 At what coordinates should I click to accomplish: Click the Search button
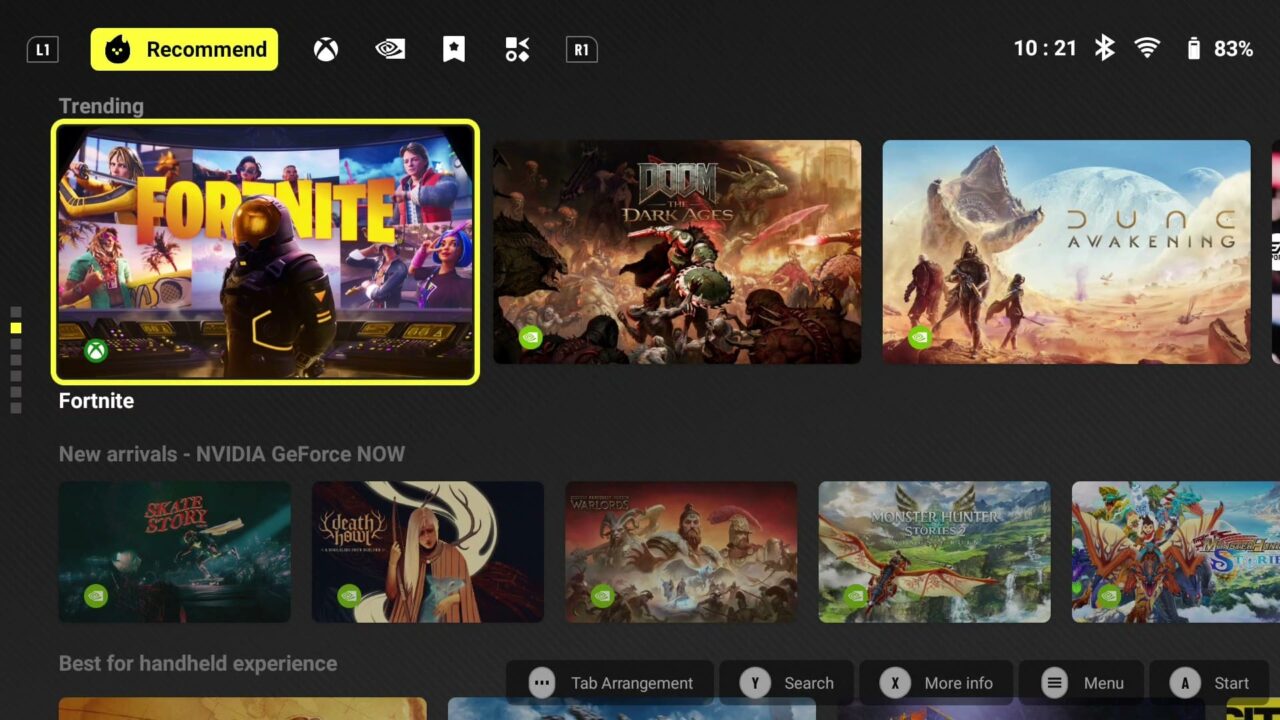click(787, 683)
